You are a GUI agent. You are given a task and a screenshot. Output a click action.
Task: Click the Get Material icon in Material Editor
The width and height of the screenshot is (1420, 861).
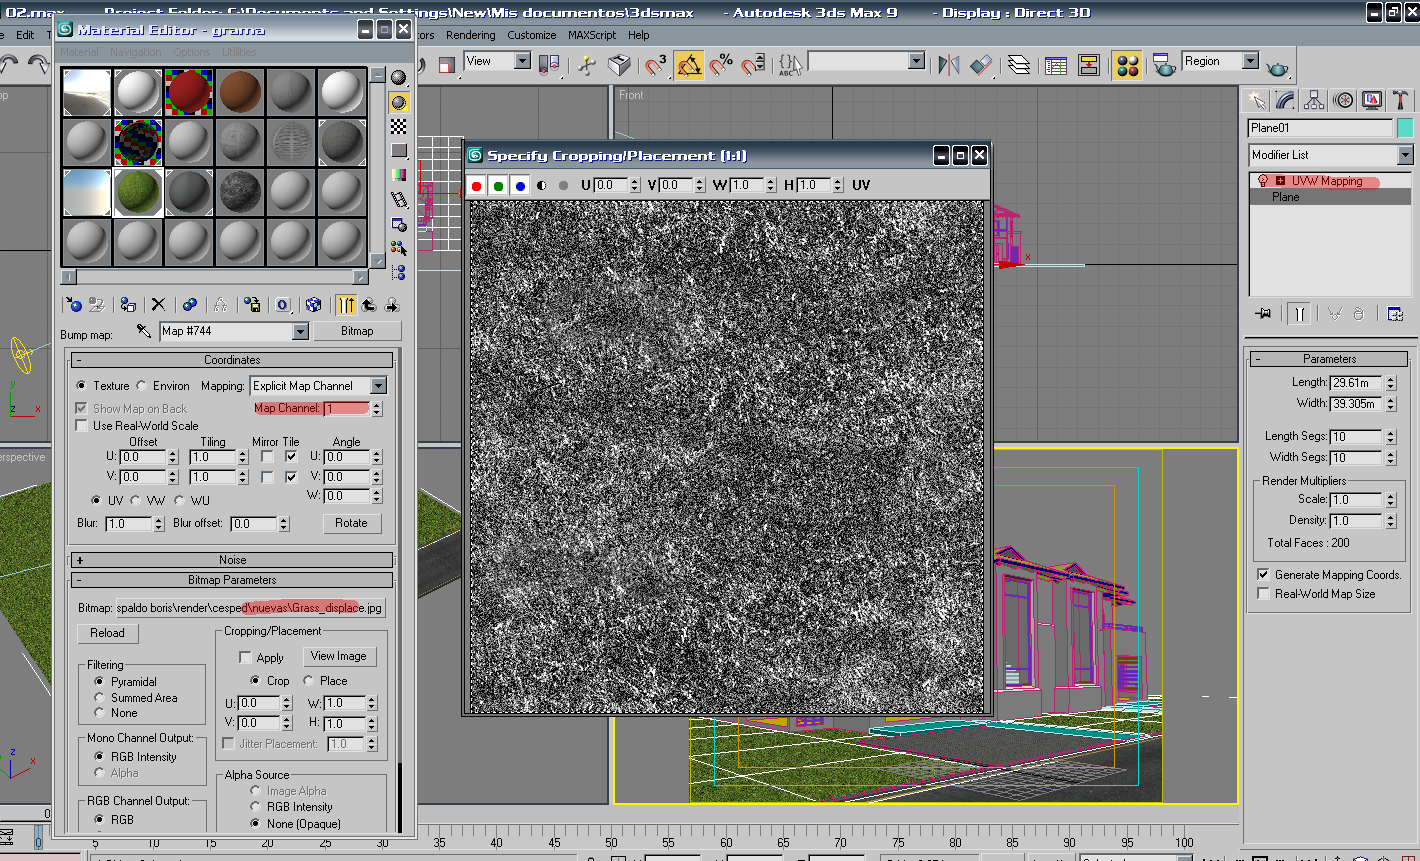pos(73,305)
